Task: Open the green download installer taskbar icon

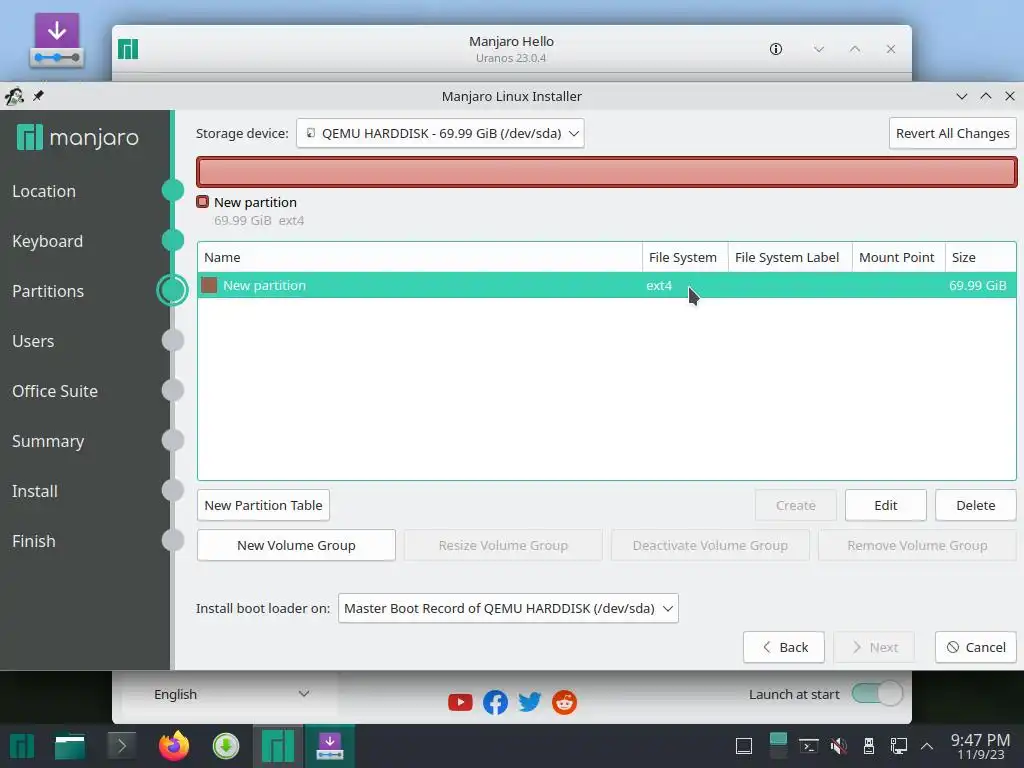Action: (226, 746)
